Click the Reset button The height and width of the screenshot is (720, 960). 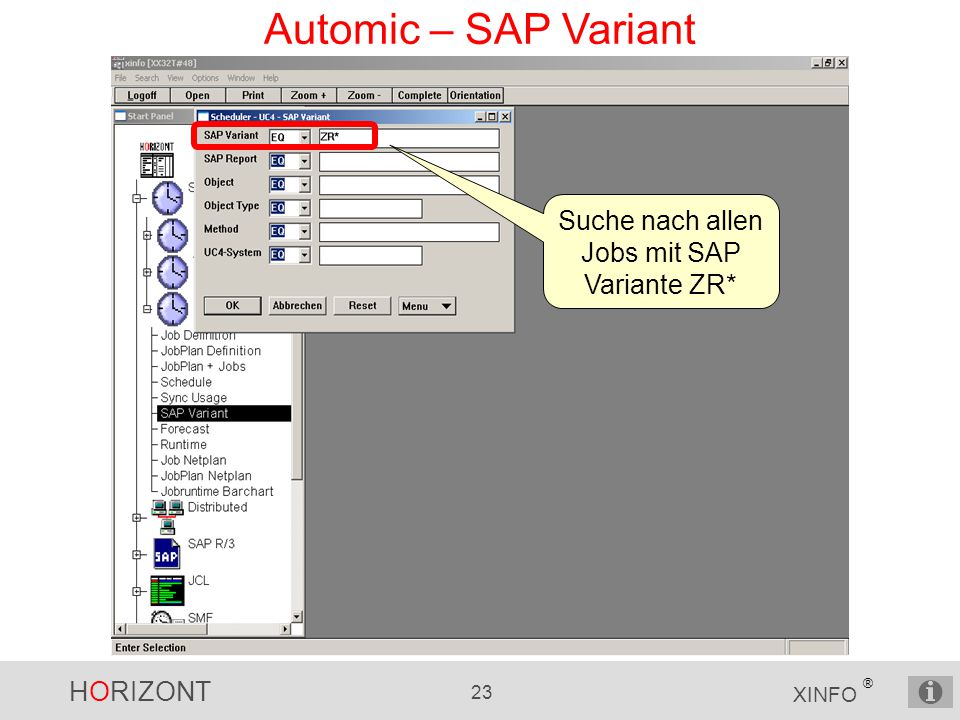362,306
